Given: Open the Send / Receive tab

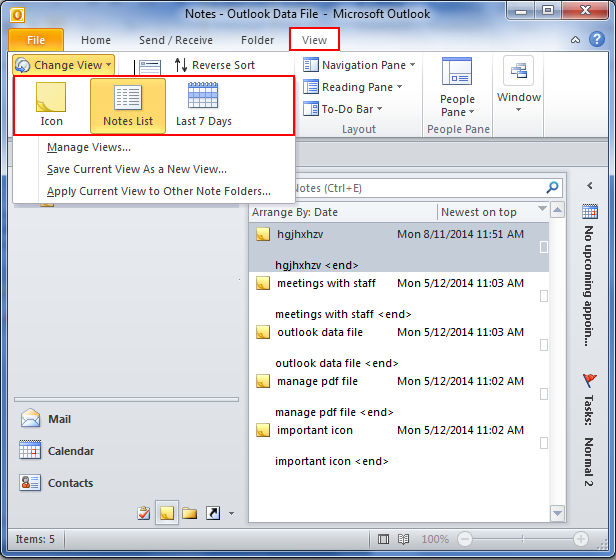Looking at the screenshot, I should click(x=176, y=40).
